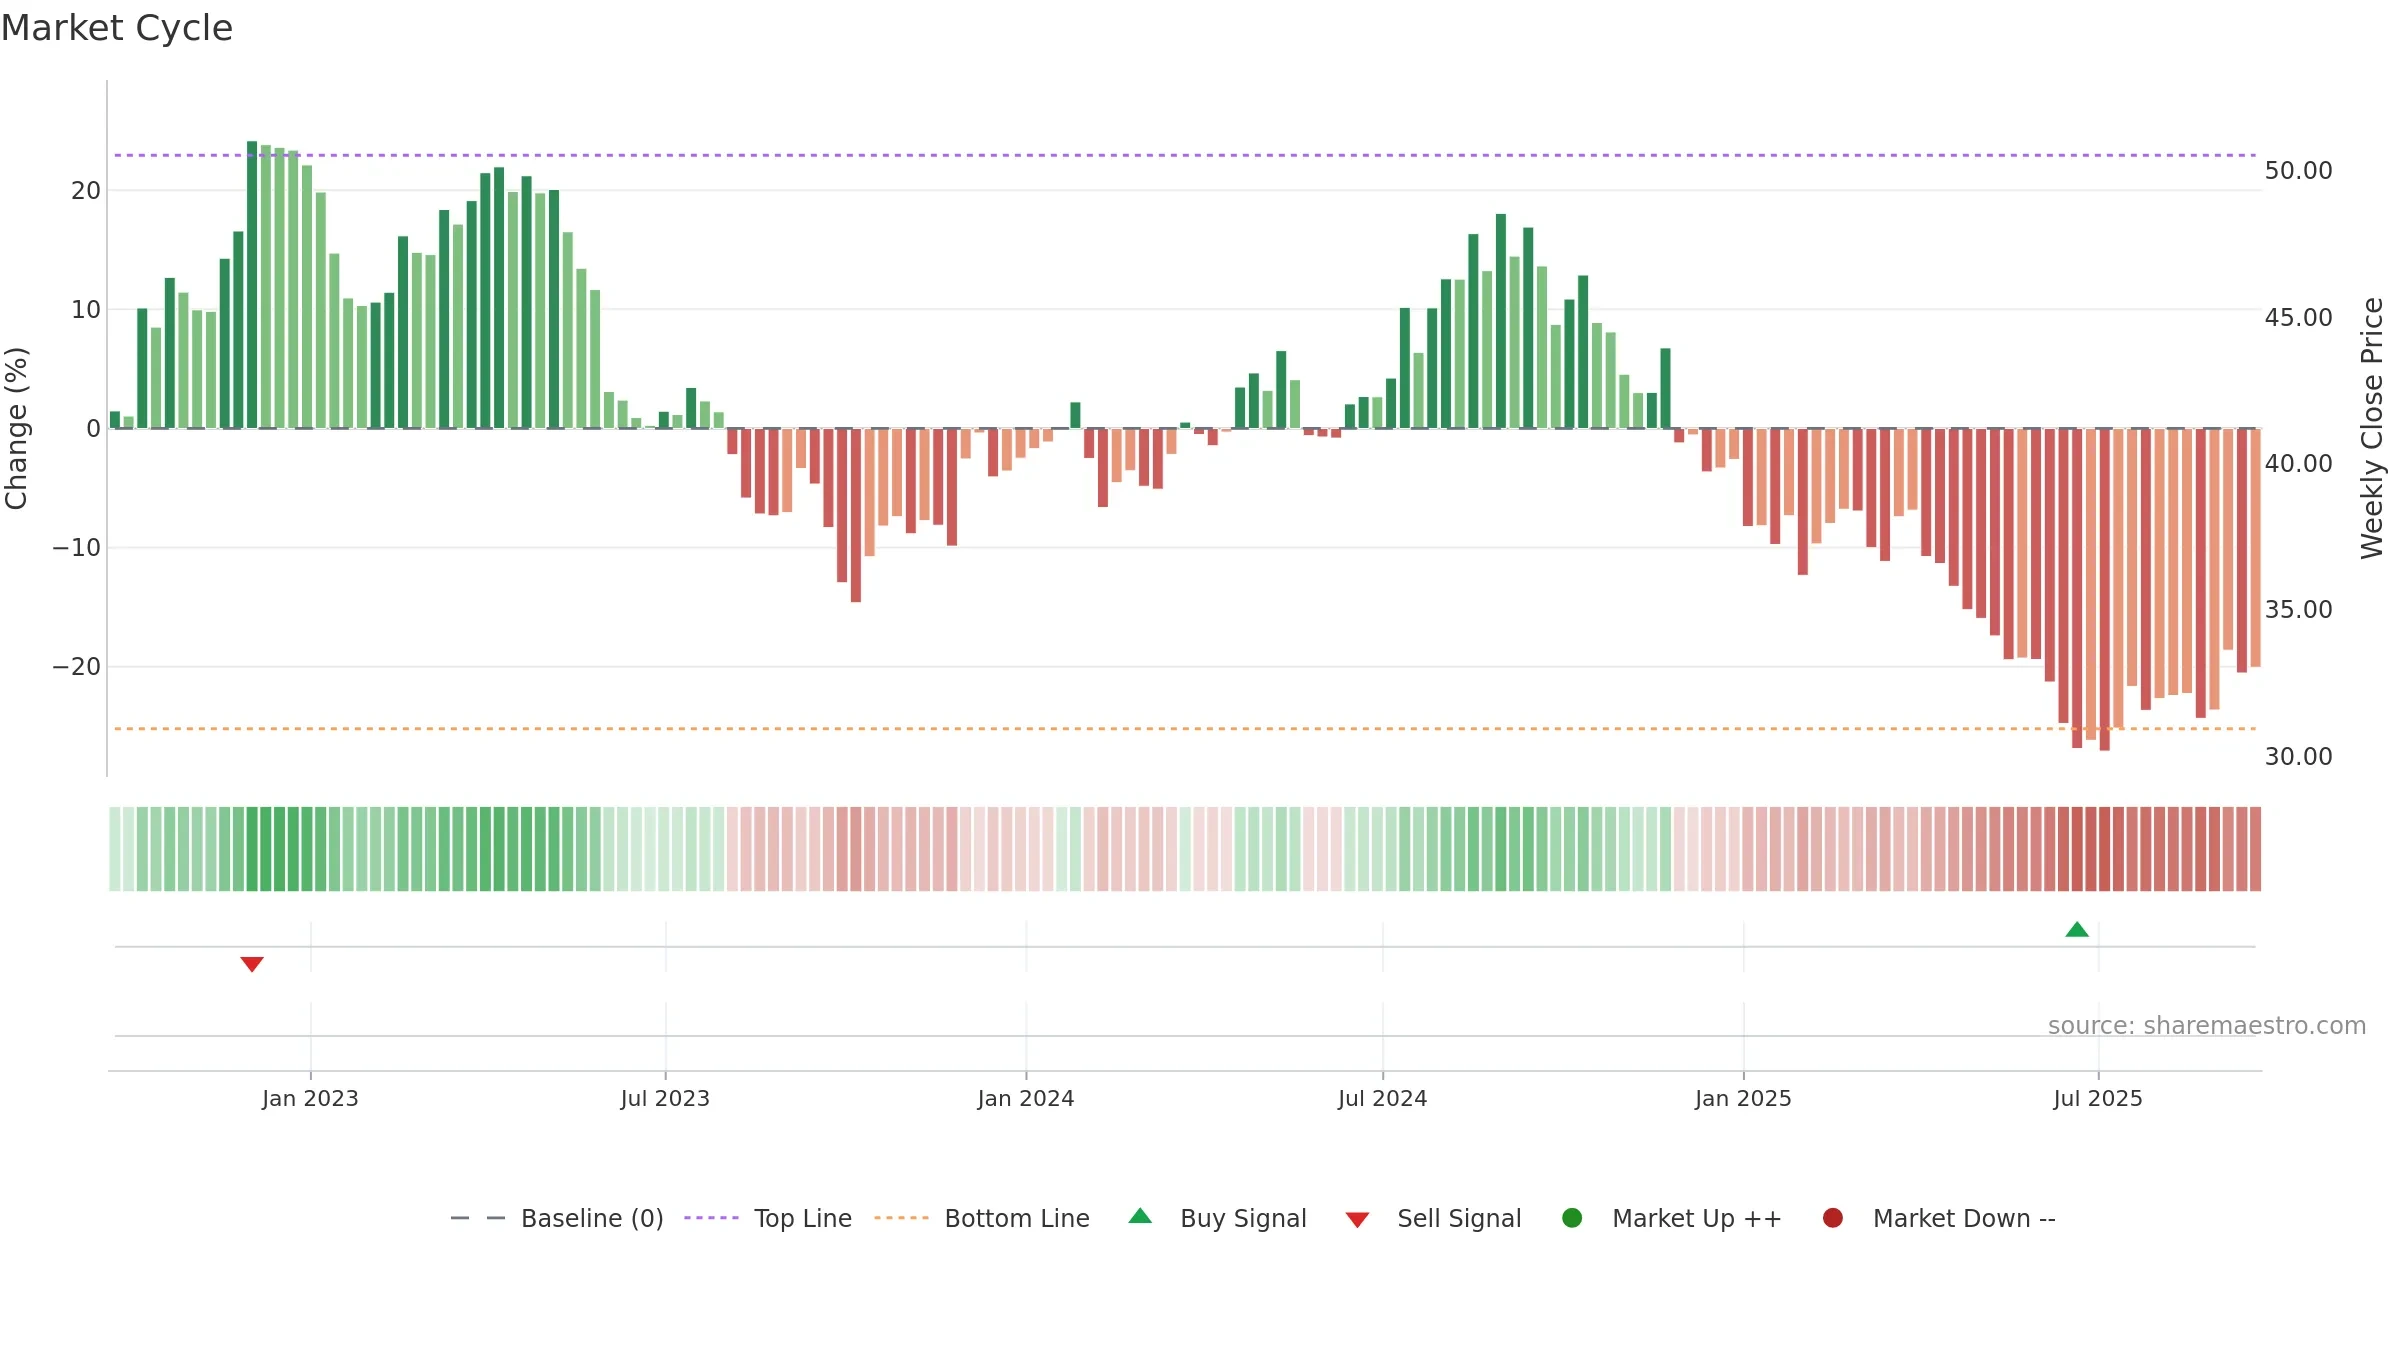
Task: Click the Jul 2023 x-axis label
Action: tap(665, 1099)
